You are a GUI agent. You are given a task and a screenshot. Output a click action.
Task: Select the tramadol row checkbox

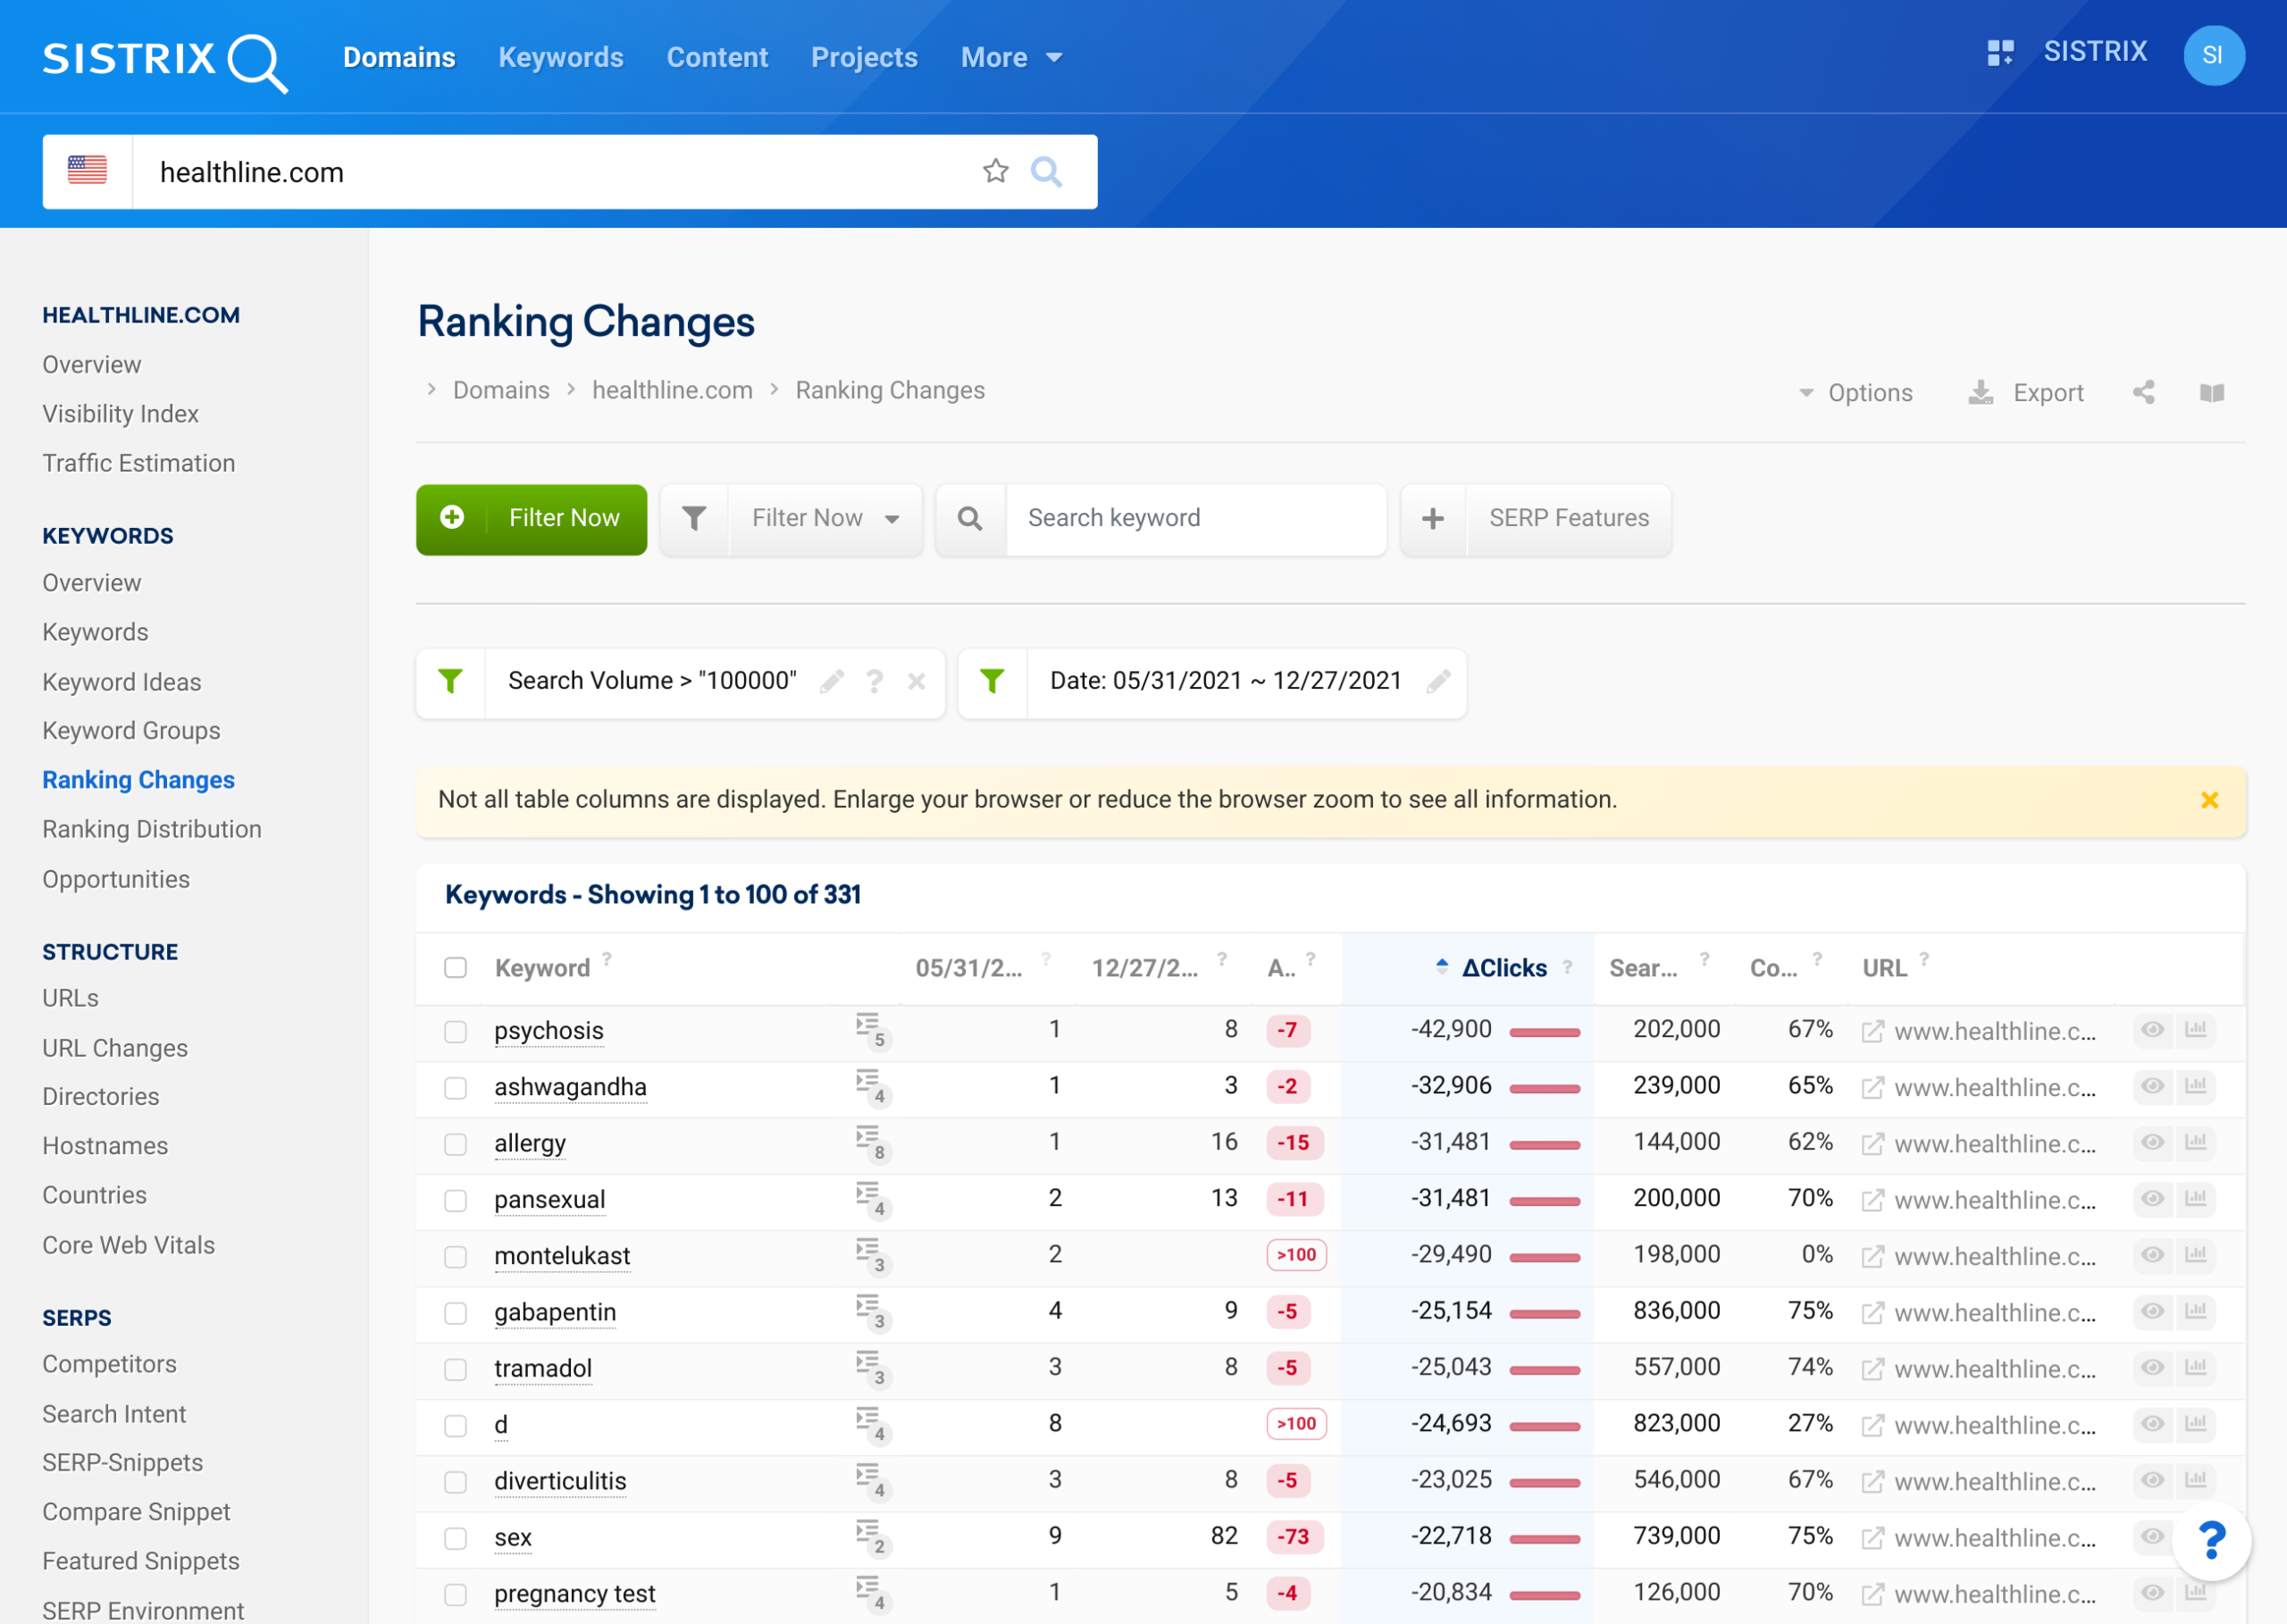455,1368
